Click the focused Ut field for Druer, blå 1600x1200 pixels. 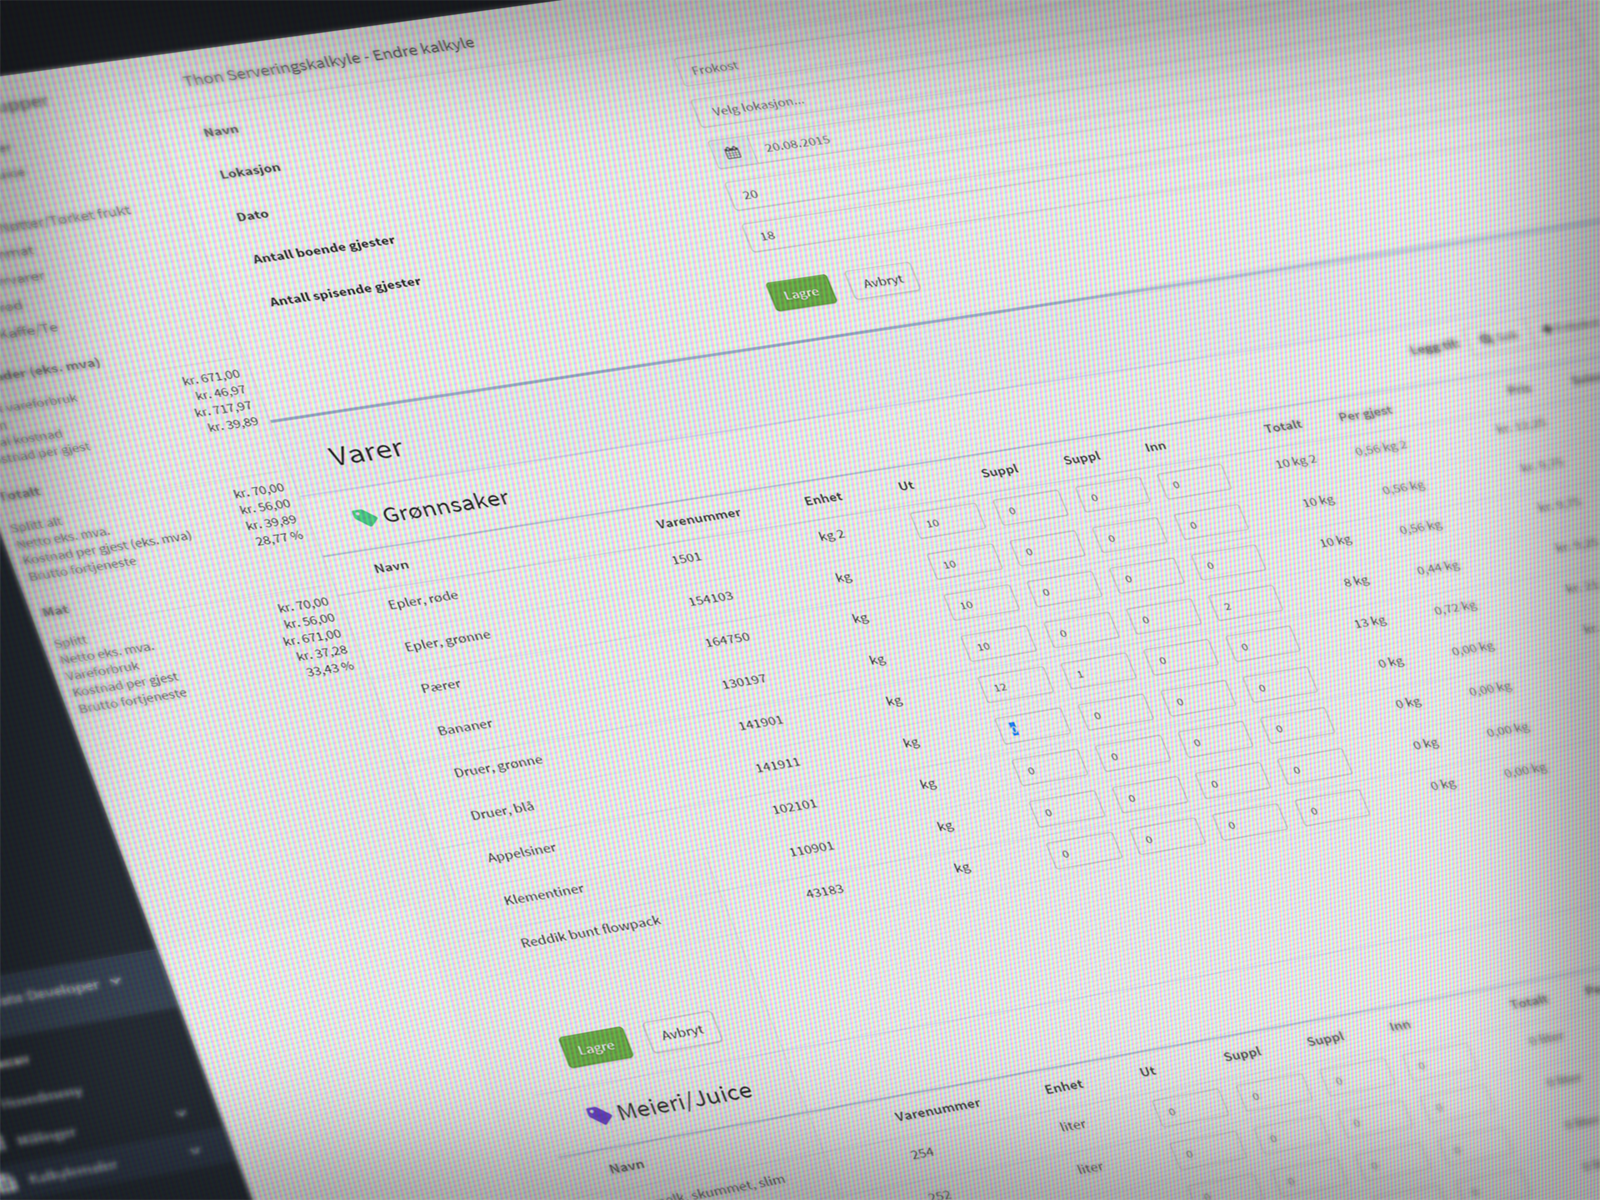point(1034,728)
